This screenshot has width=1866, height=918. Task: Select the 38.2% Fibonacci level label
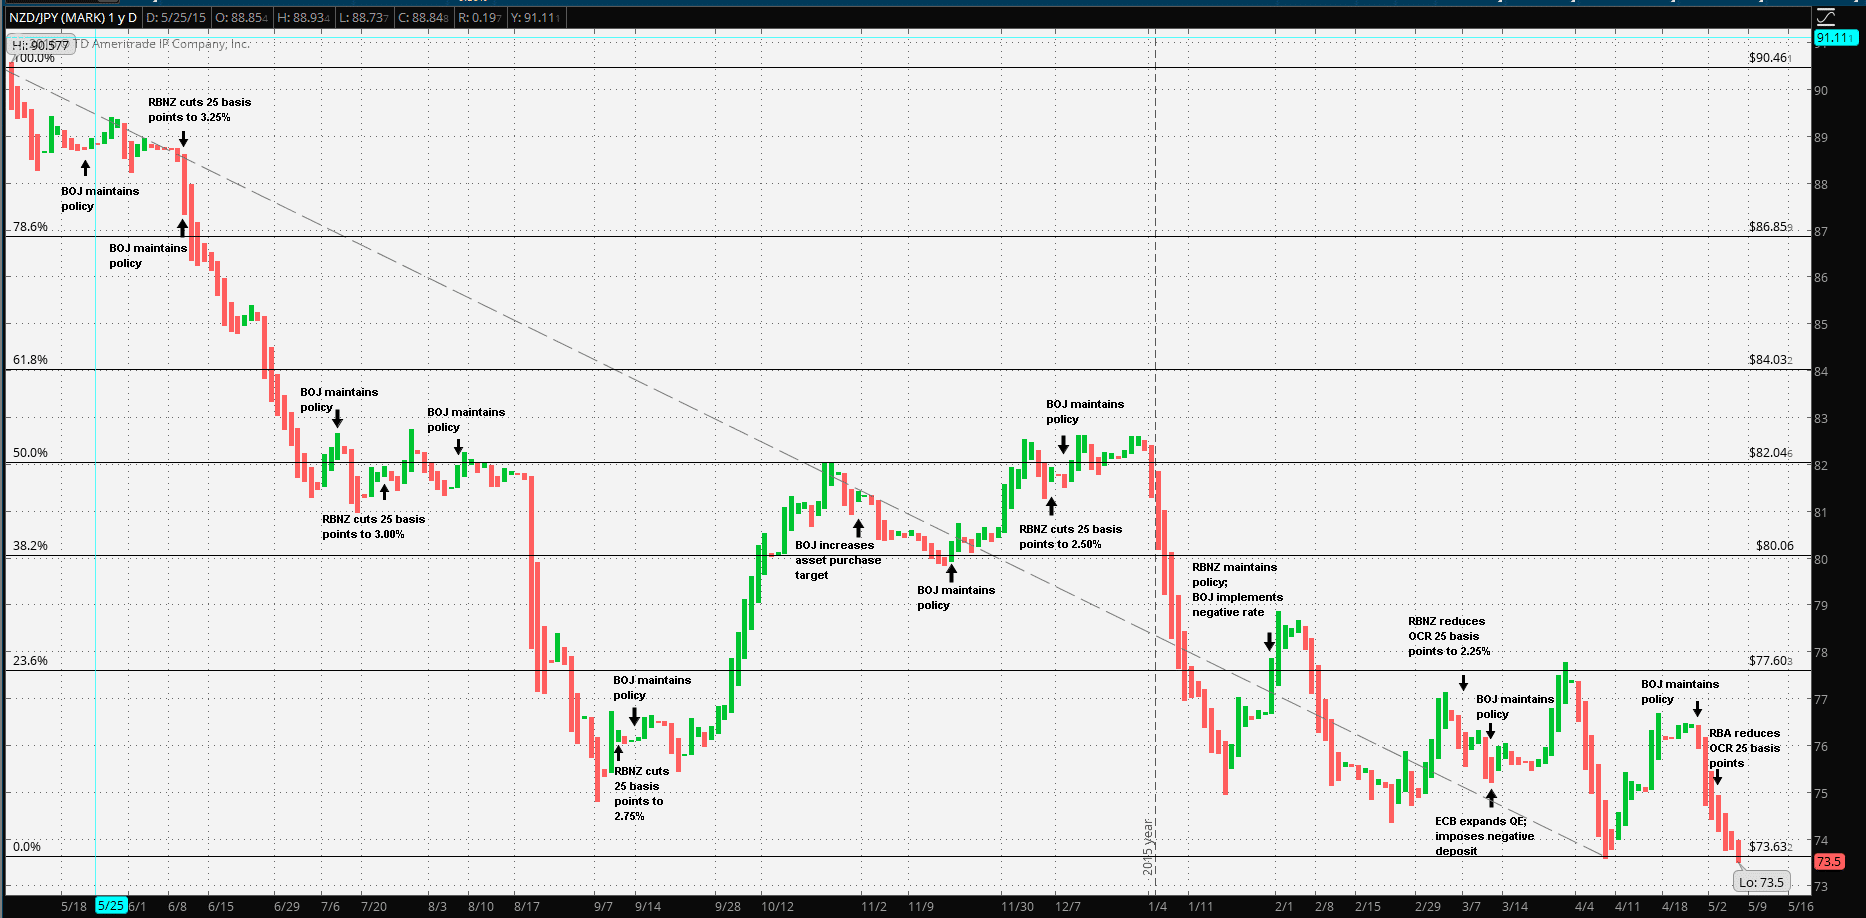[30, 546]
